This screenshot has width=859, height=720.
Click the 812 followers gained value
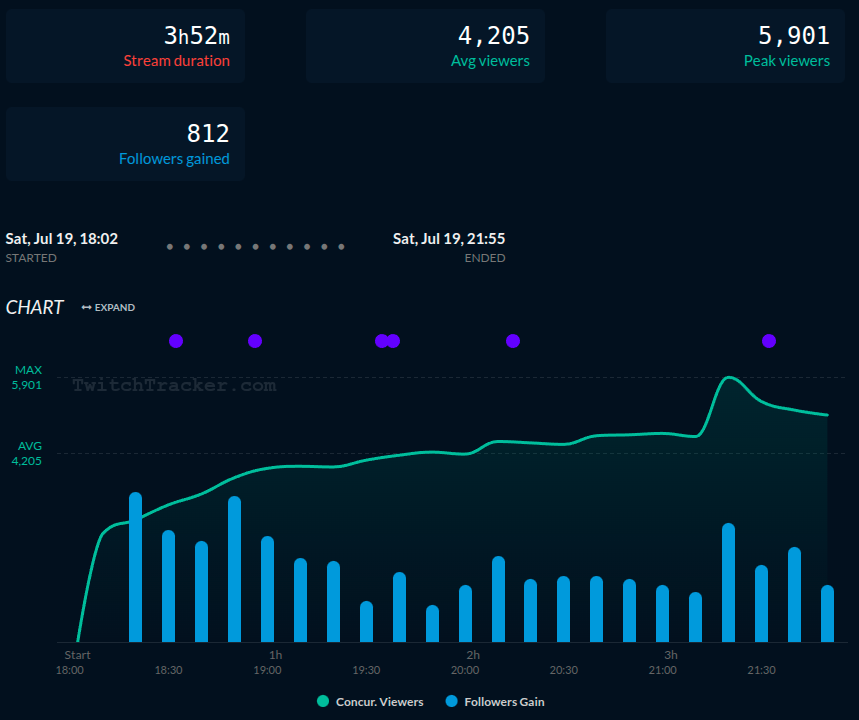click(x=208, y=134)
